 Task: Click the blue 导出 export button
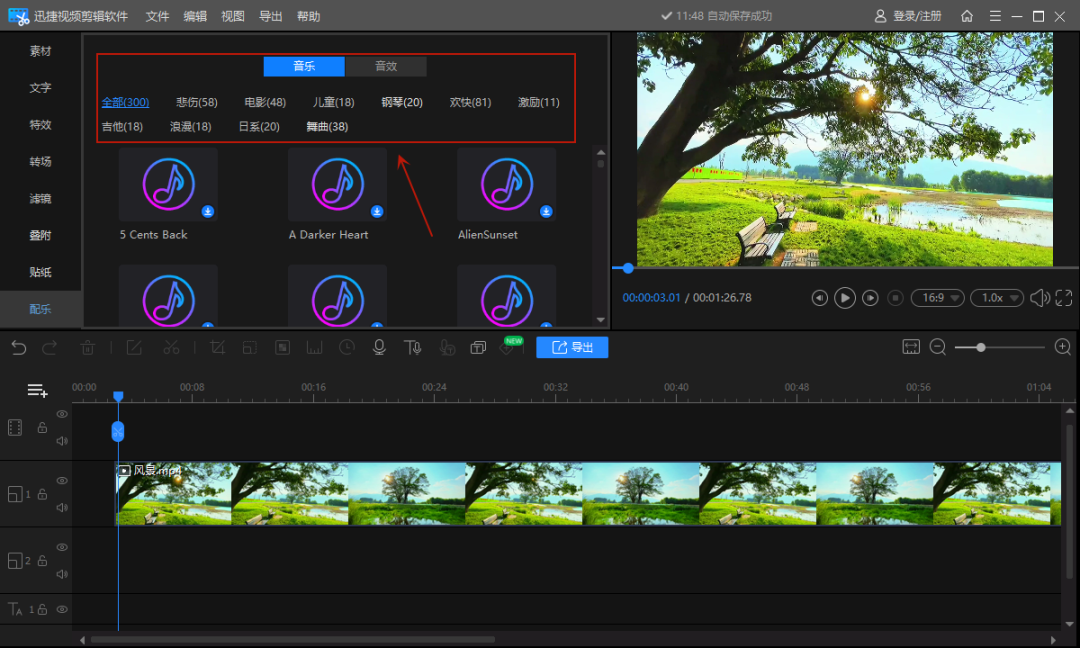pyautogui.click(x=572, y=347)
